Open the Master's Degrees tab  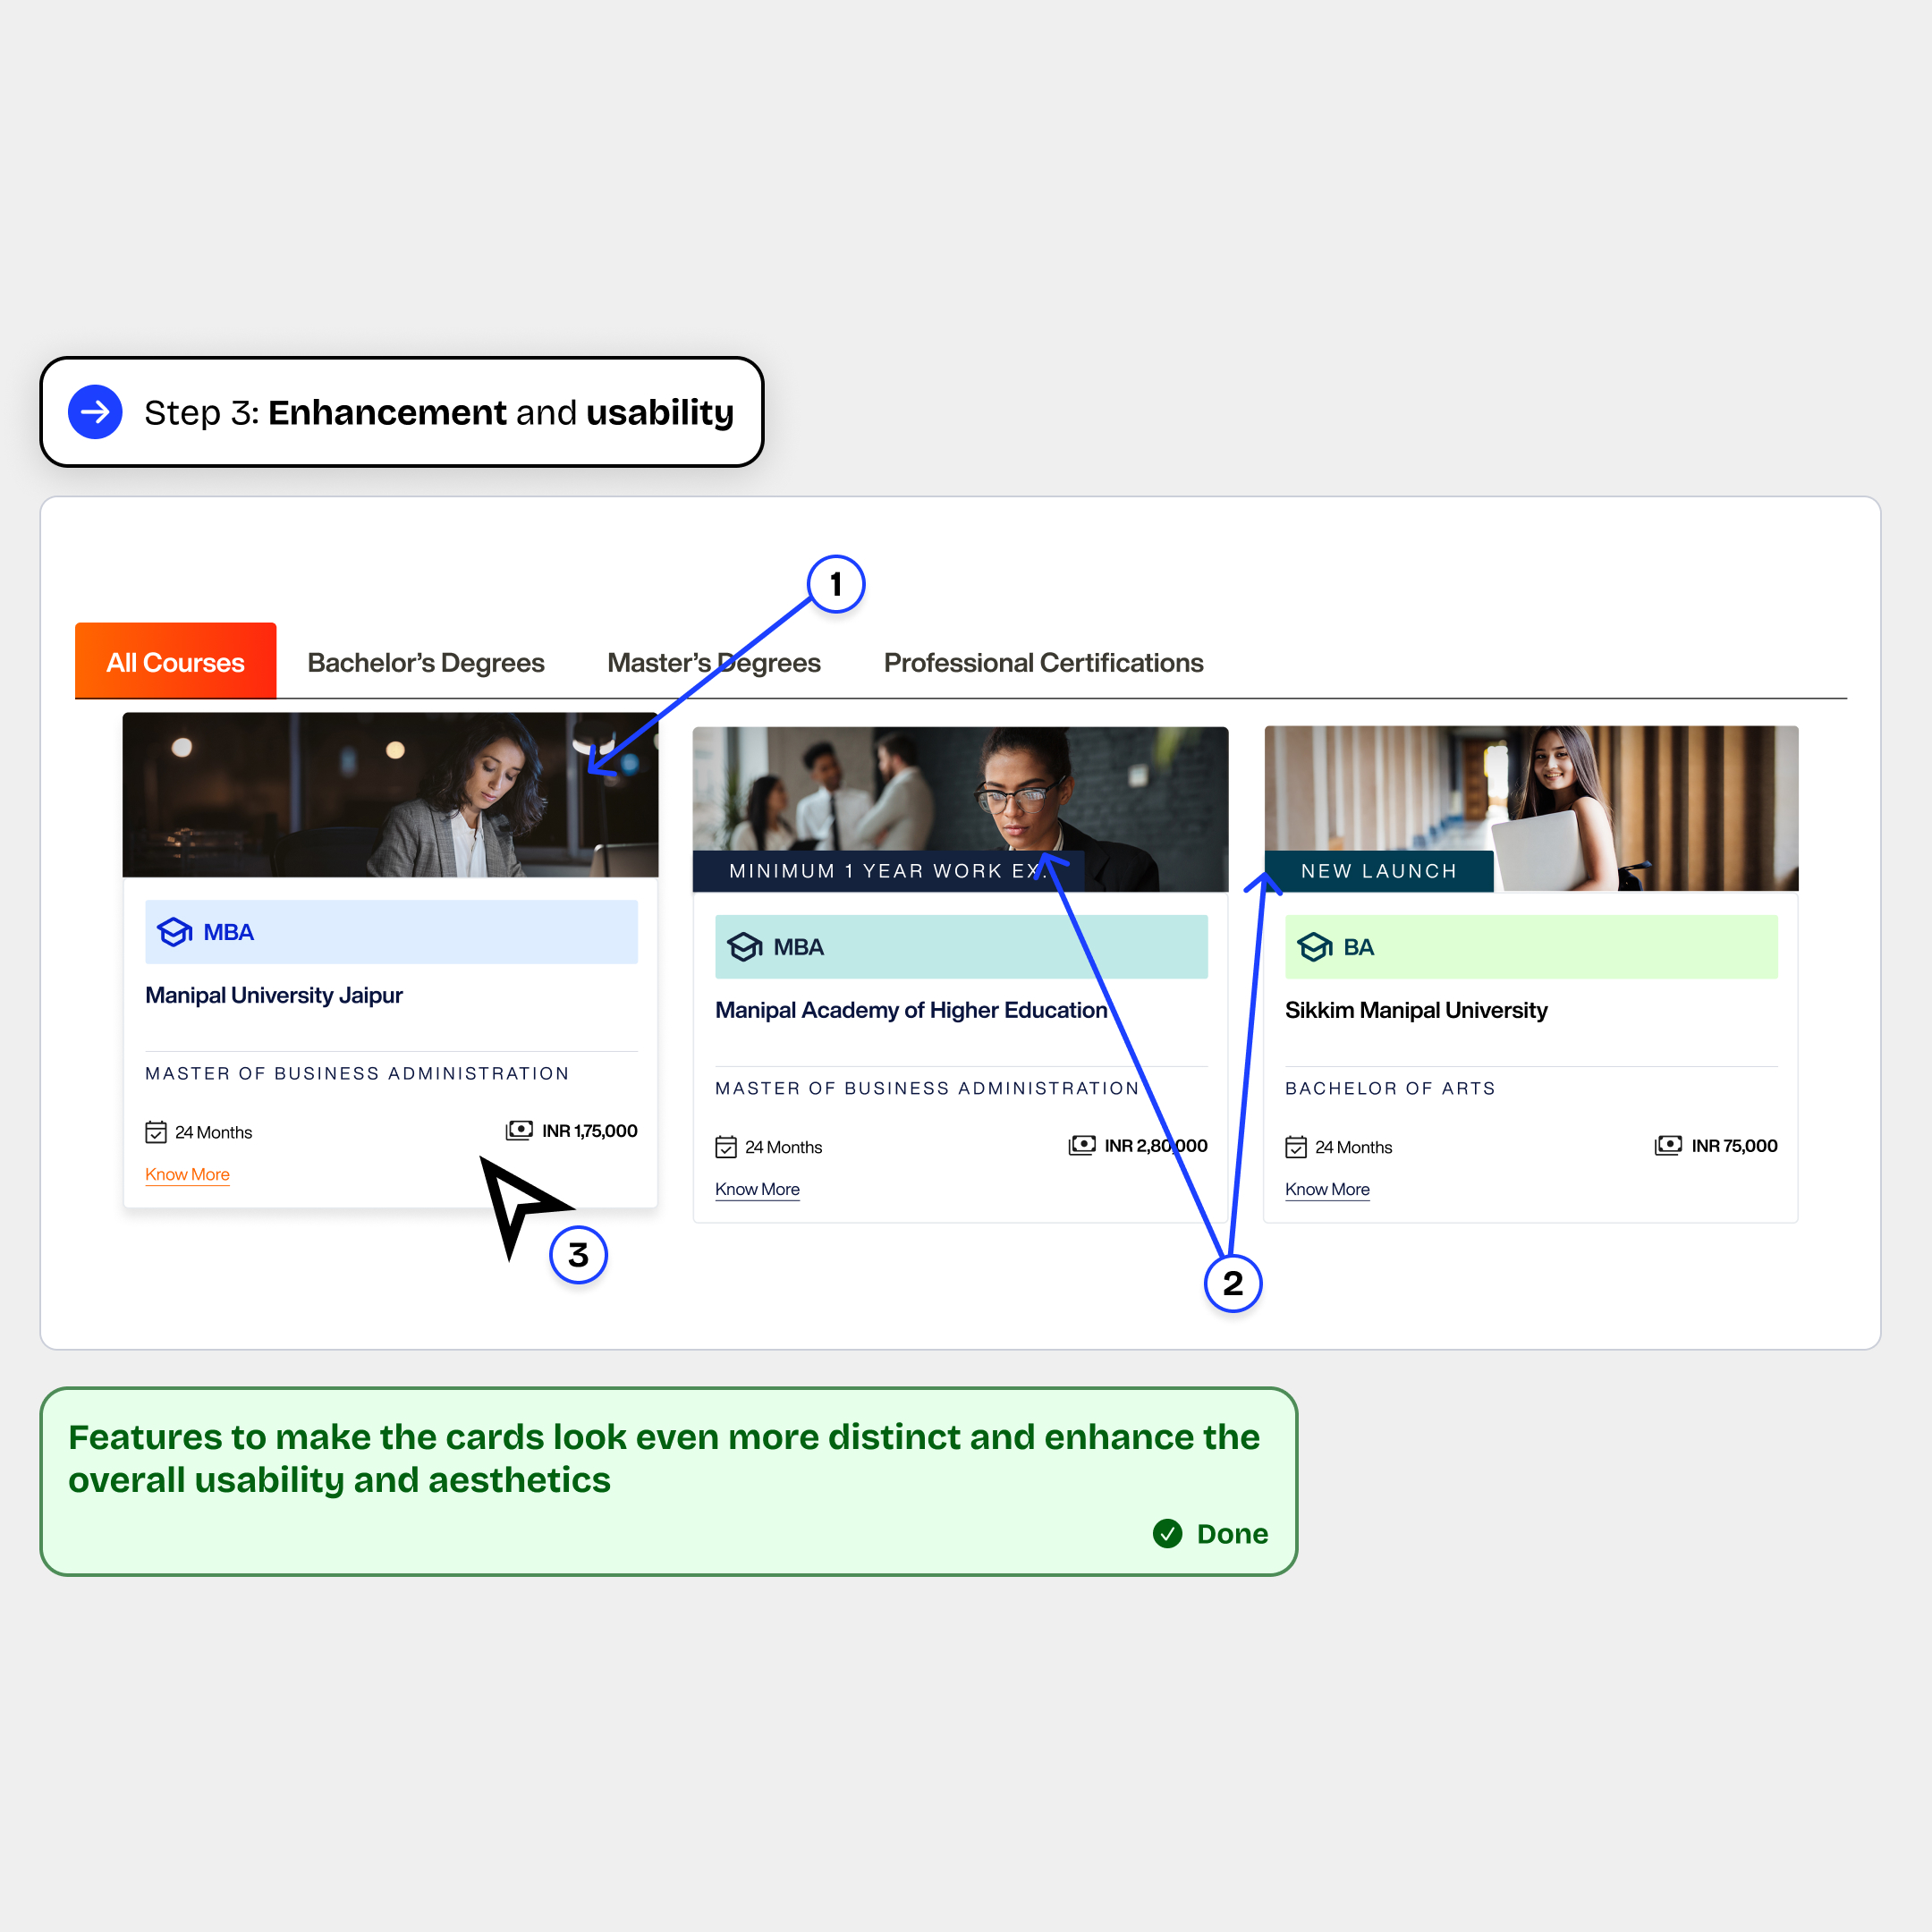[x=714, y=663]
